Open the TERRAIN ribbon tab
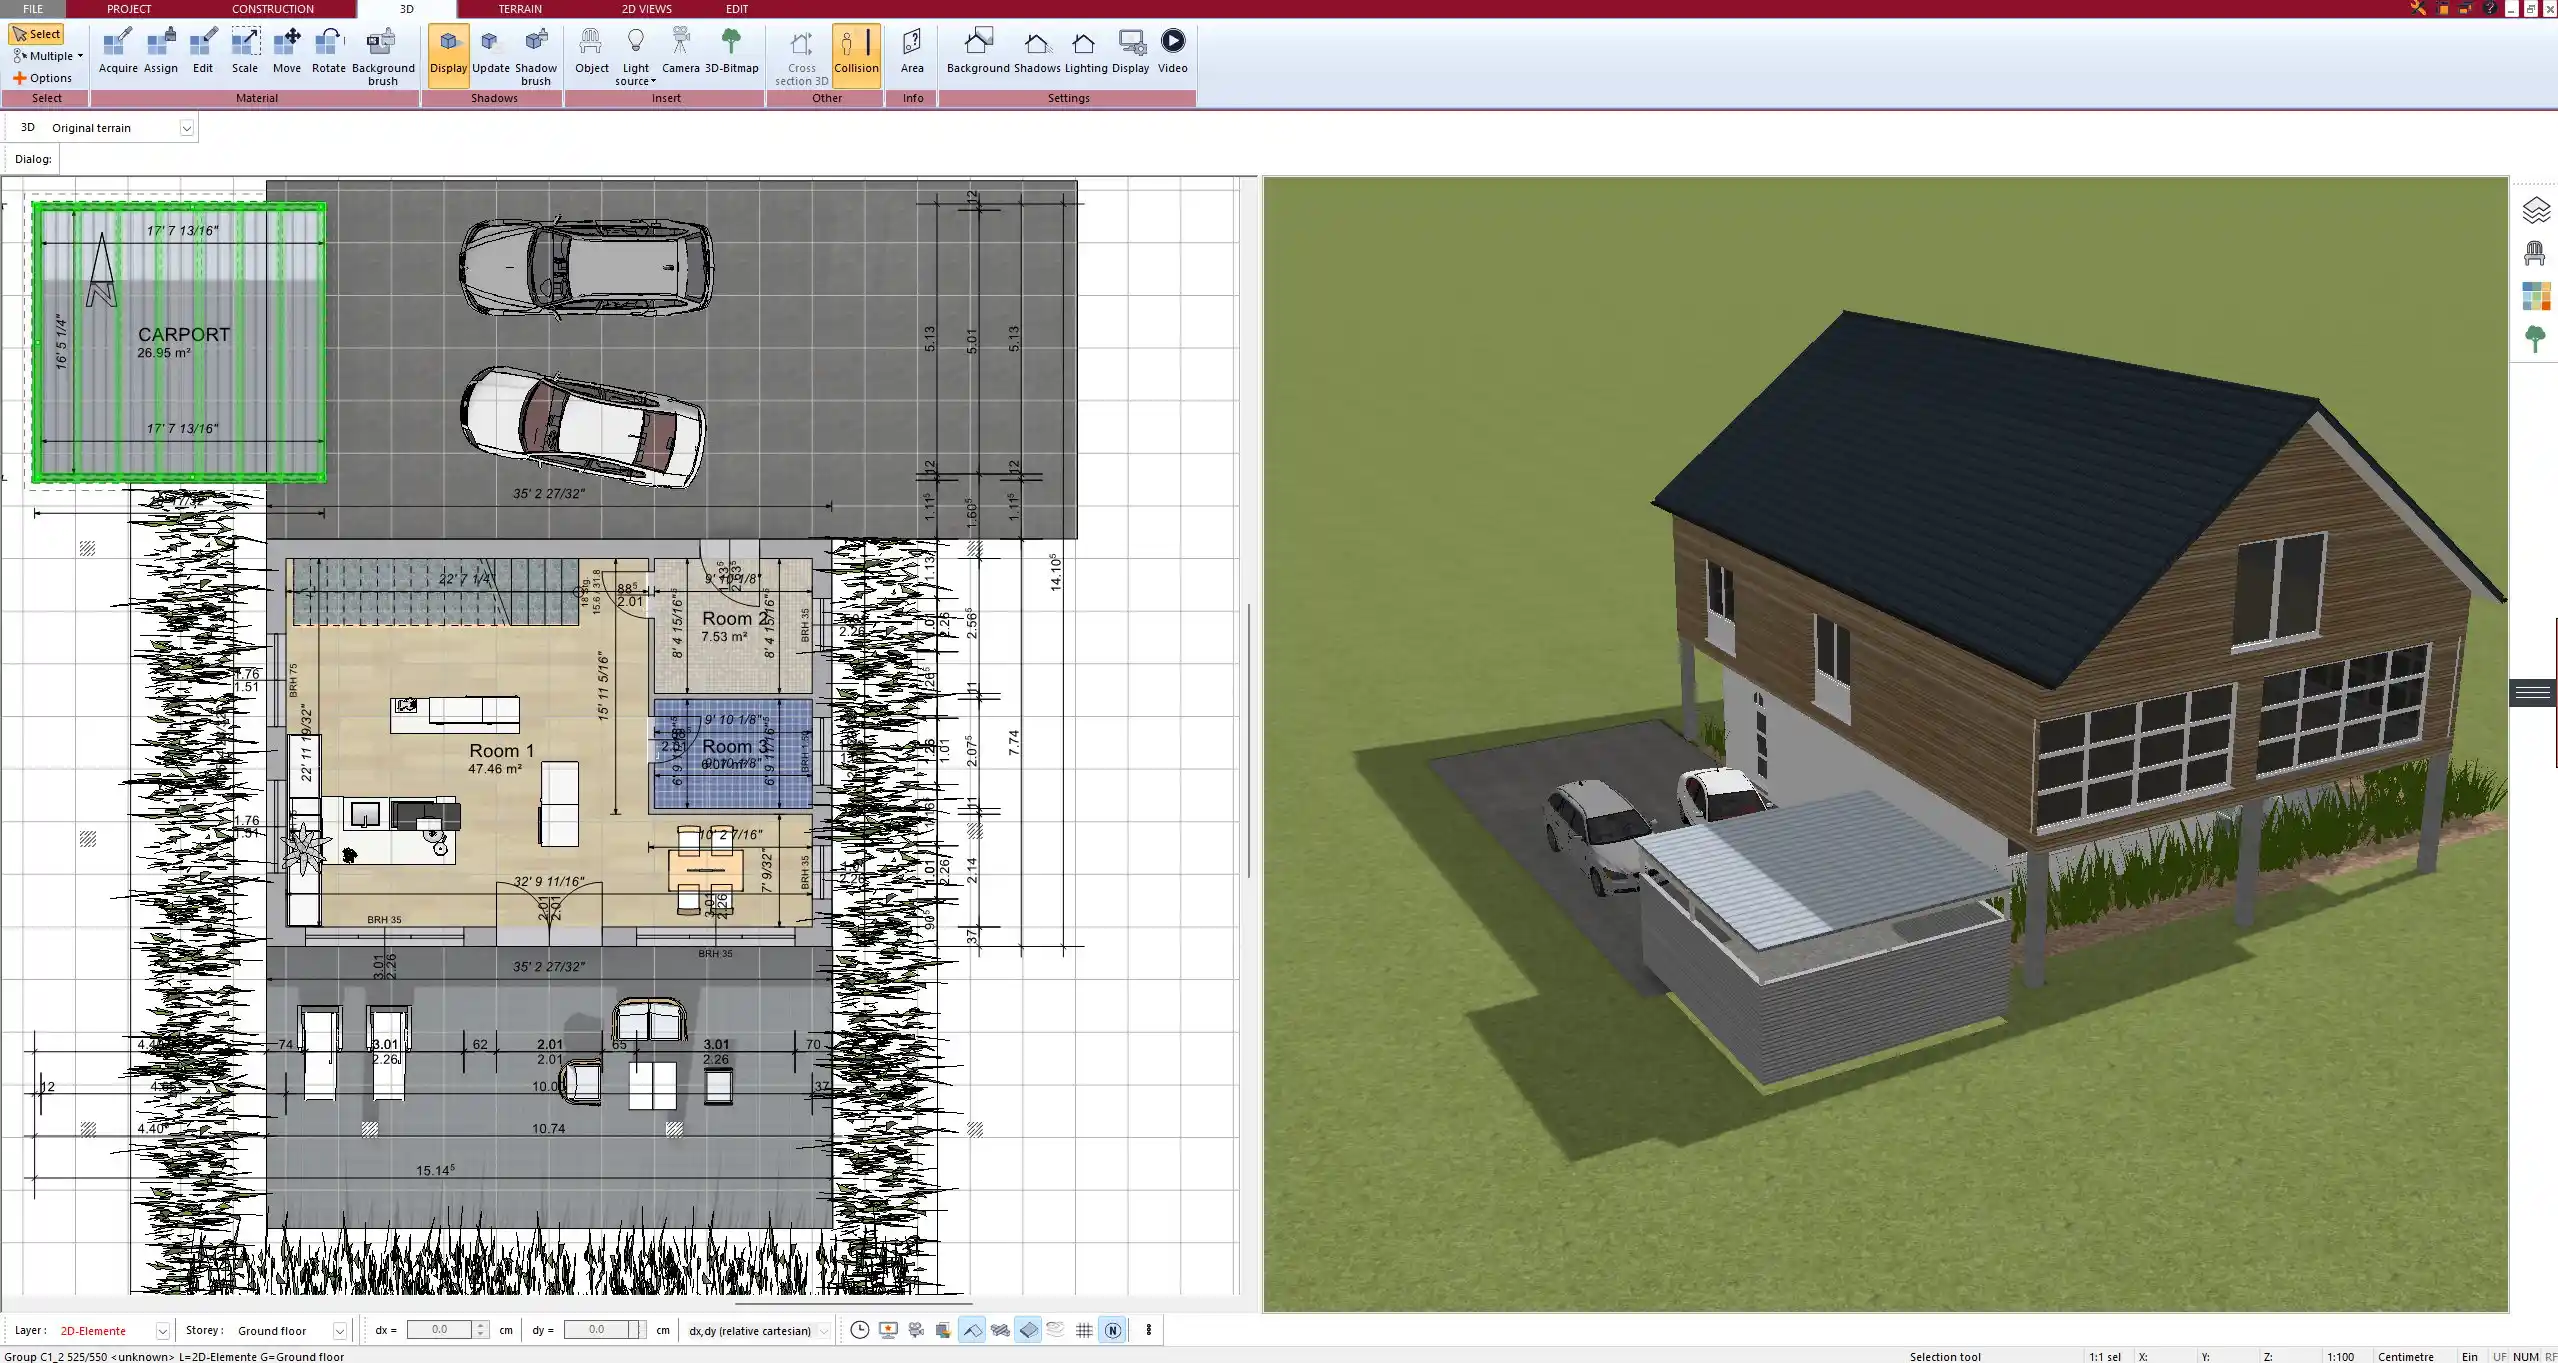This screenshot has width=2558, height=1363. pos(520,9)
